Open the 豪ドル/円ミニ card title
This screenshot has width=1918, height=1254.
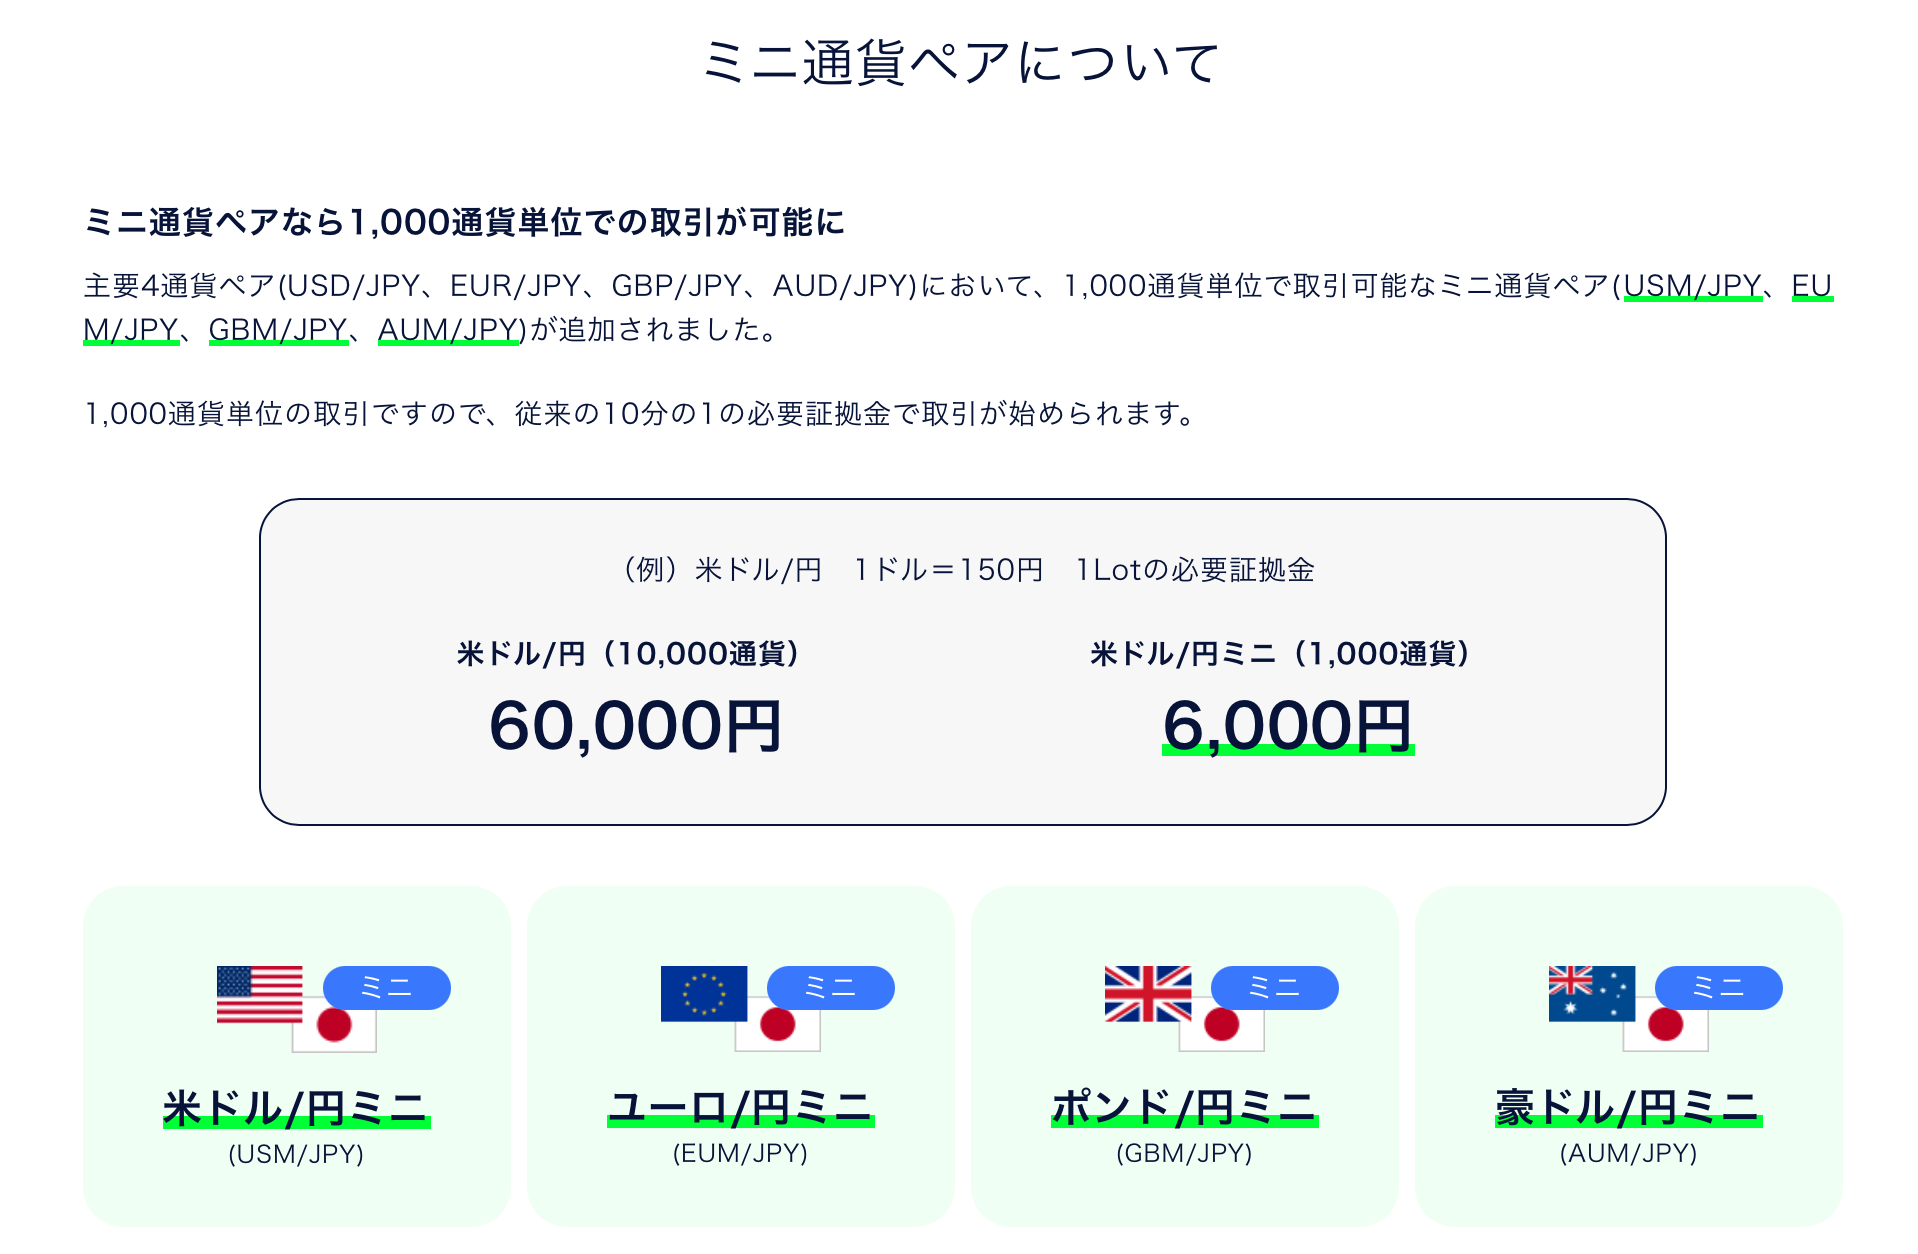tap(1628, 1108)
